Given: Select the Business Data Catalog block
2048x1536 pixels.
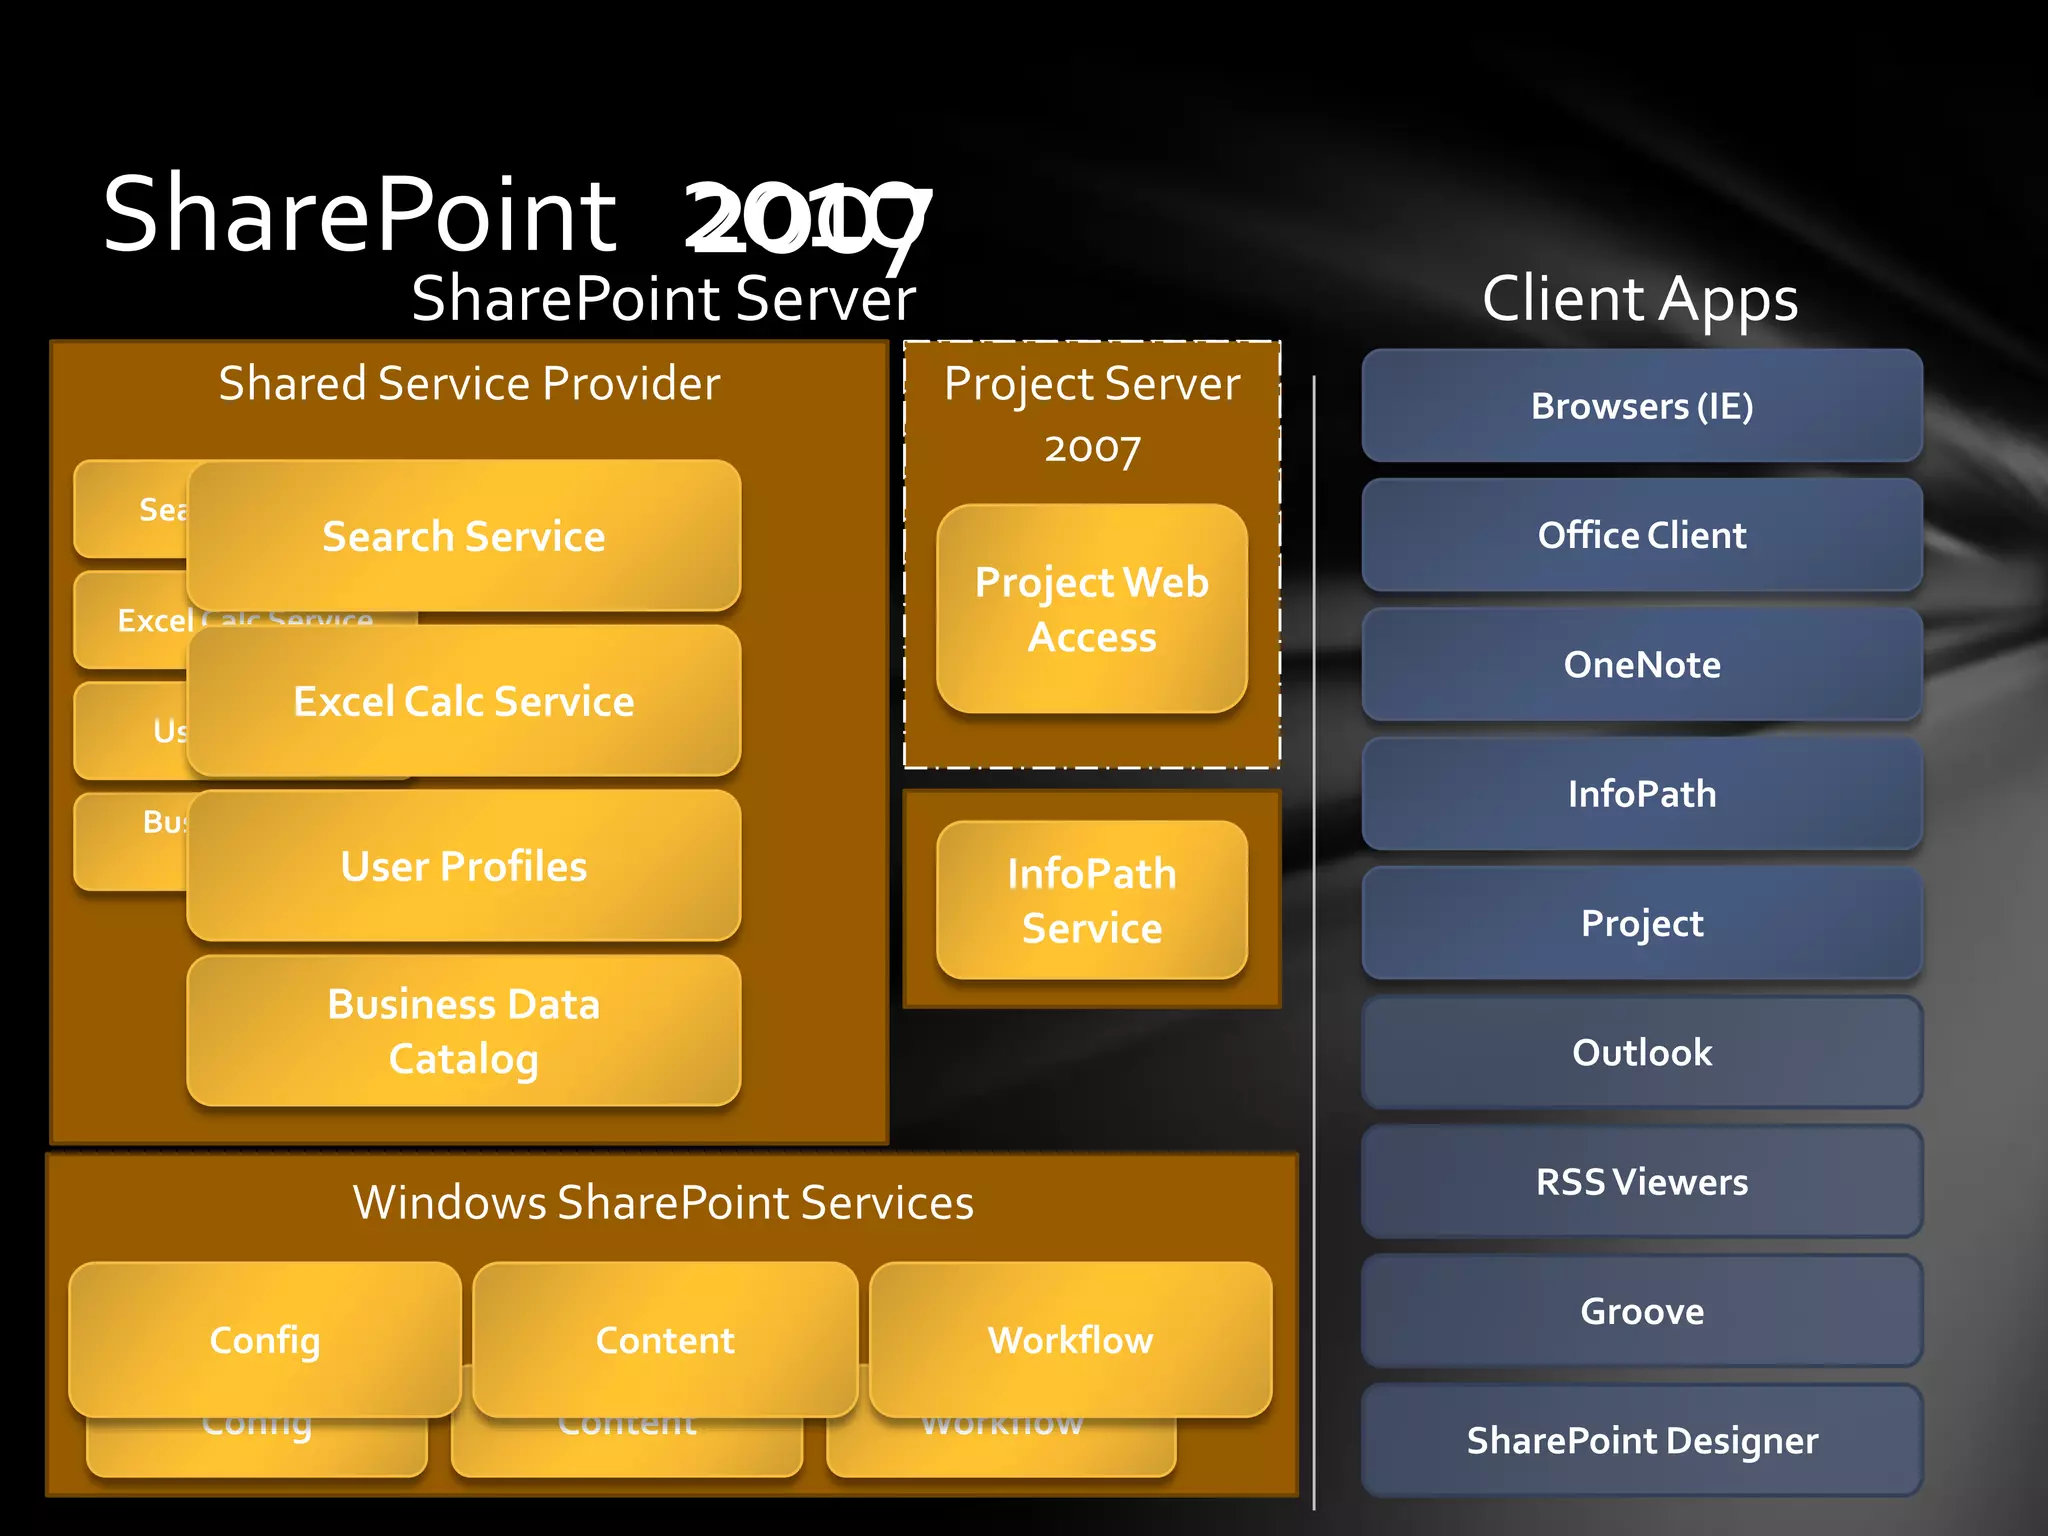Looking at the screenshot, I should point(463,1031).
